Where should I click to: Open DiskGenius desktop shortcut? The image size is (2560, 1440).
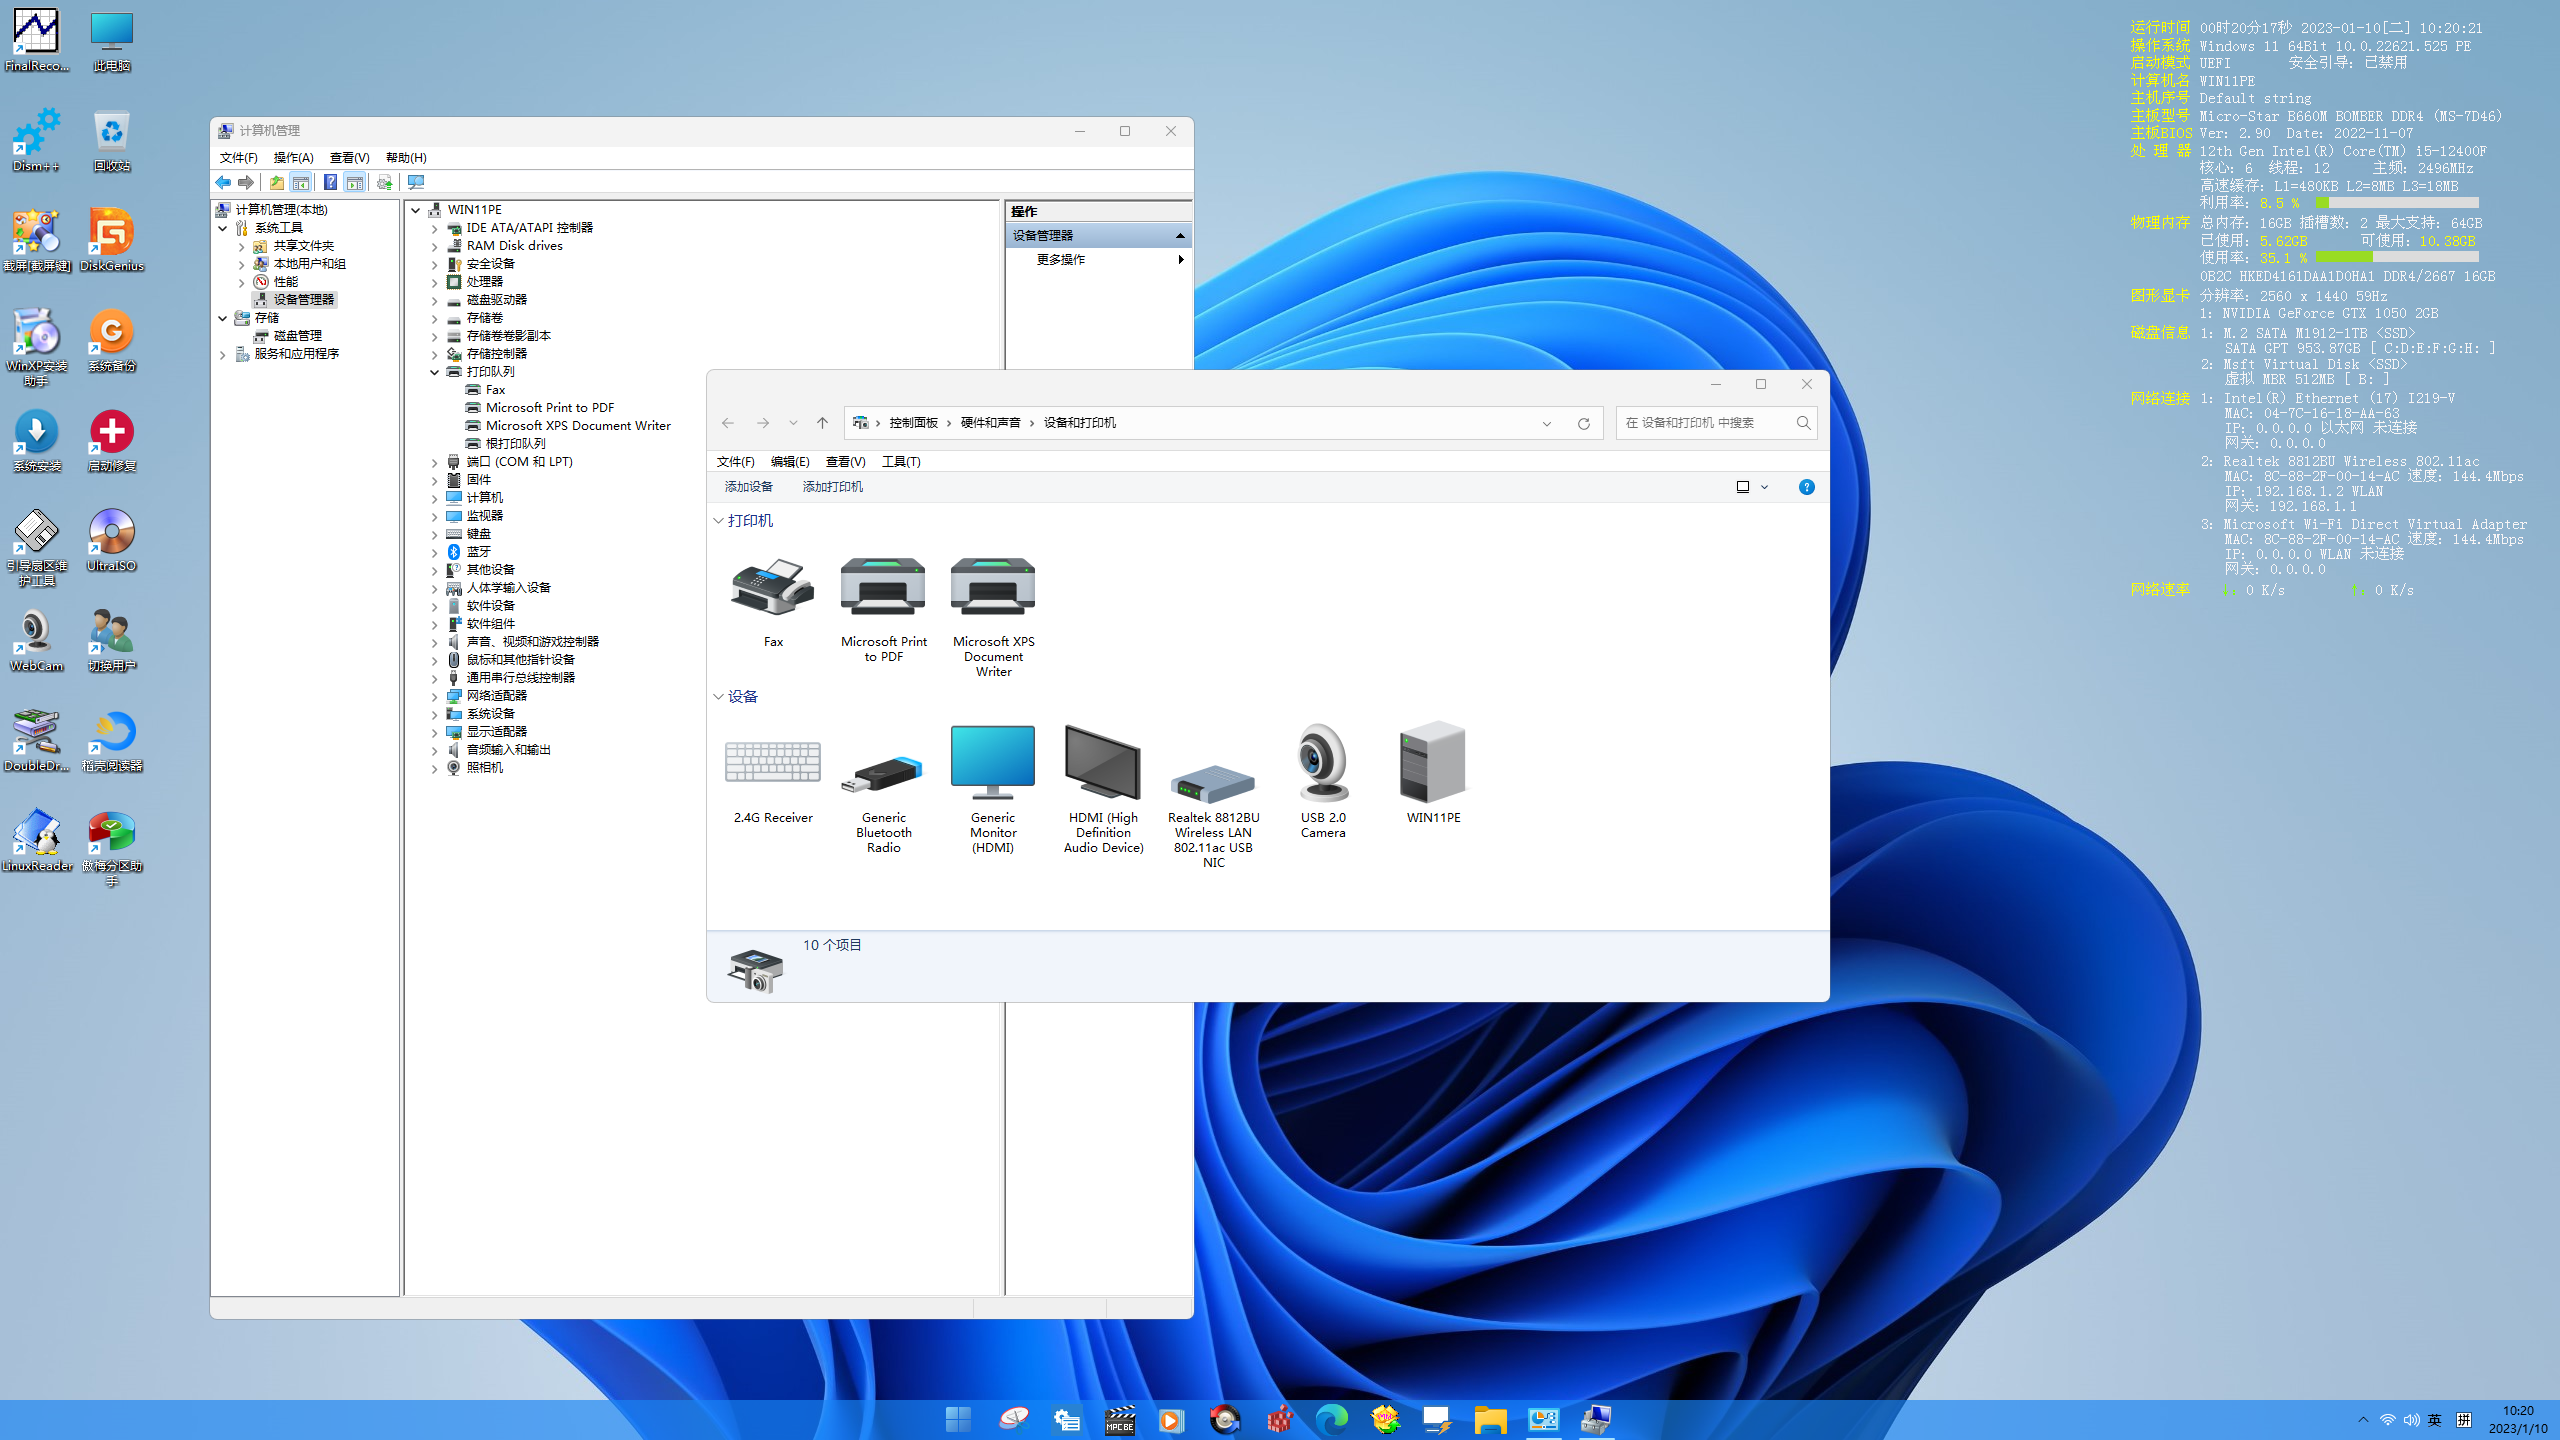coord(111,240)
